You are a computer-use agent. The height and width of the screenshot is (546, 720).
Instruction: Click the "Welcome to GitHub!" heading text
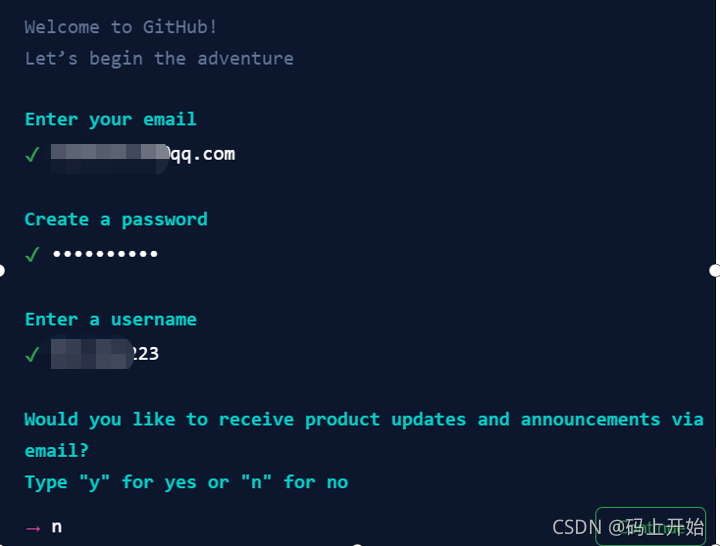[x=121, y=27]
